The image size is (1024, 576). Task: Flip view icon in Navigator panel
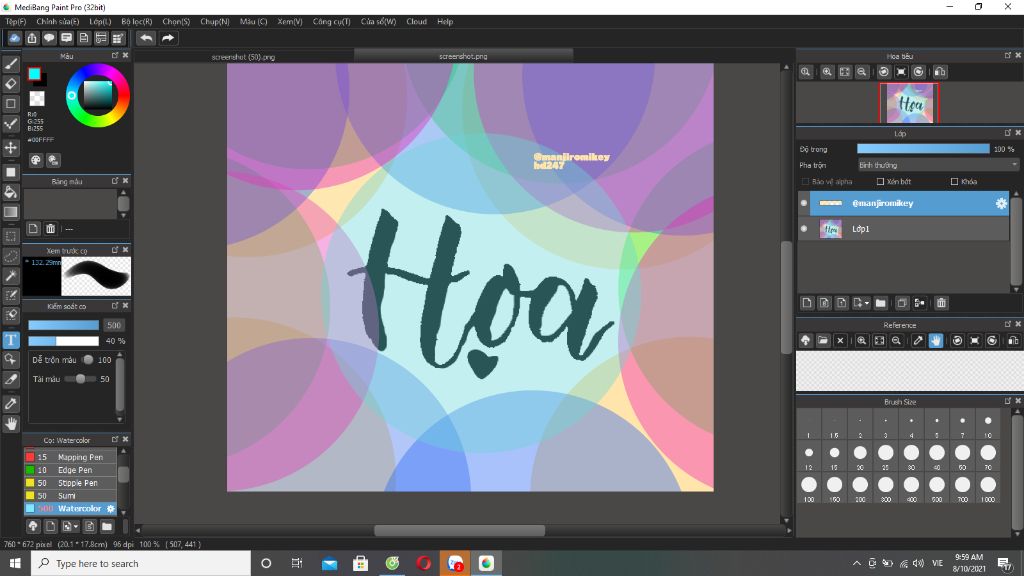point(940,72)
